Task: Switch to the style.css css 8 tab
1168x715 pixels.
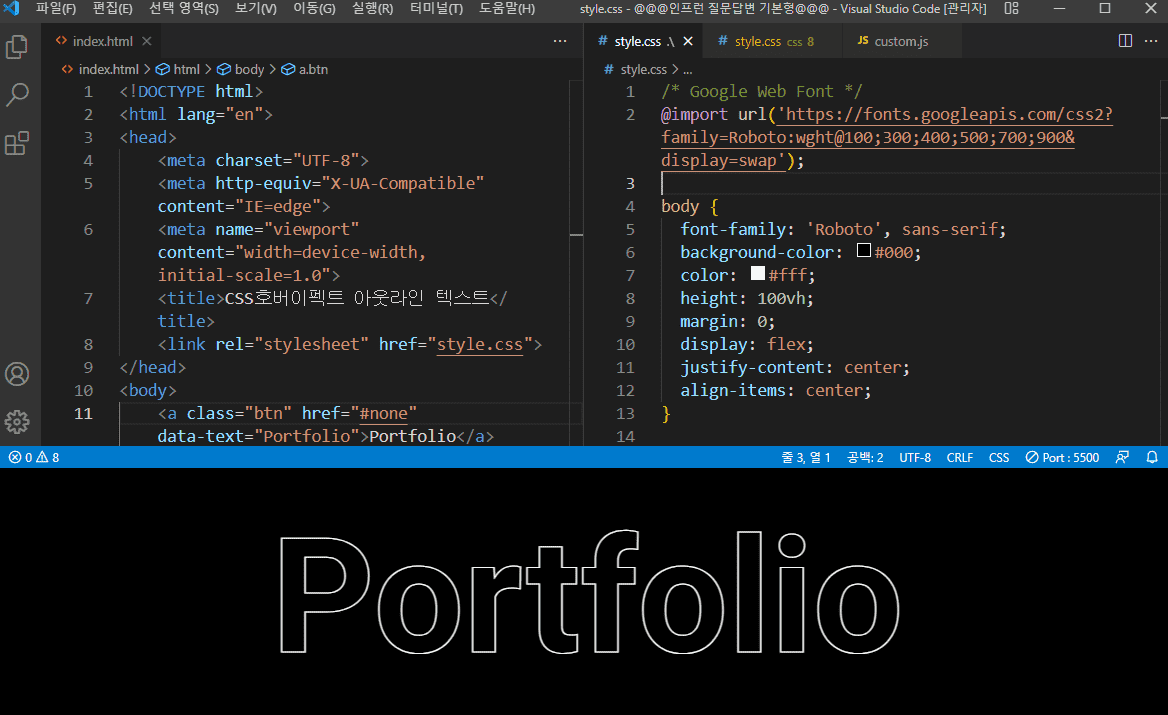Action: click(x=773, y=41)
